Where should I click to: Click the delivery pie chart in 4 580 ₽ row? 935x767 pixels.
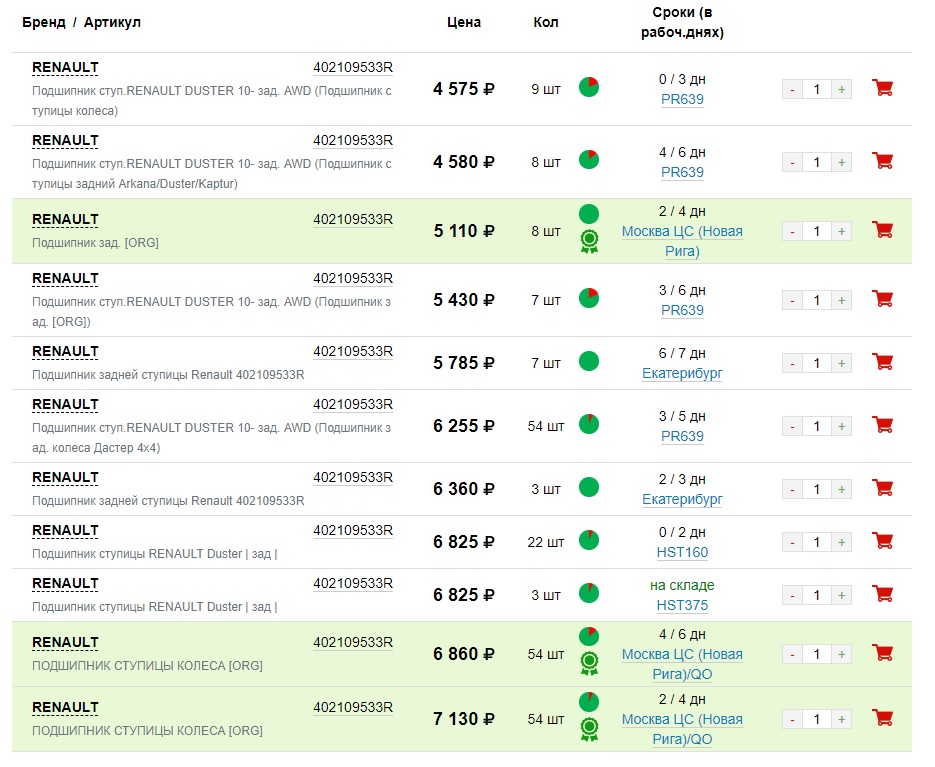click(x=589, y=160)
